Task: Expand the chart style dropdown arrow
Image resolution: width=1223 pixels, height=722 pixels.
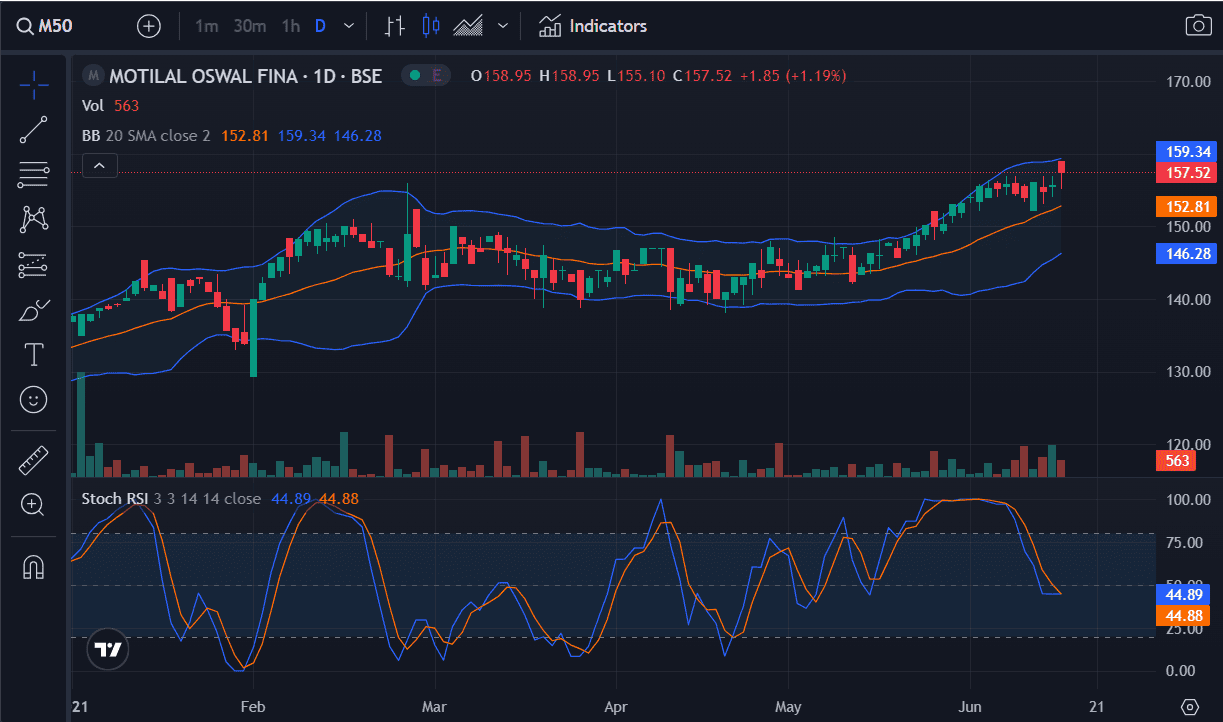Action: pyautogui.click(x=502, y=26)
